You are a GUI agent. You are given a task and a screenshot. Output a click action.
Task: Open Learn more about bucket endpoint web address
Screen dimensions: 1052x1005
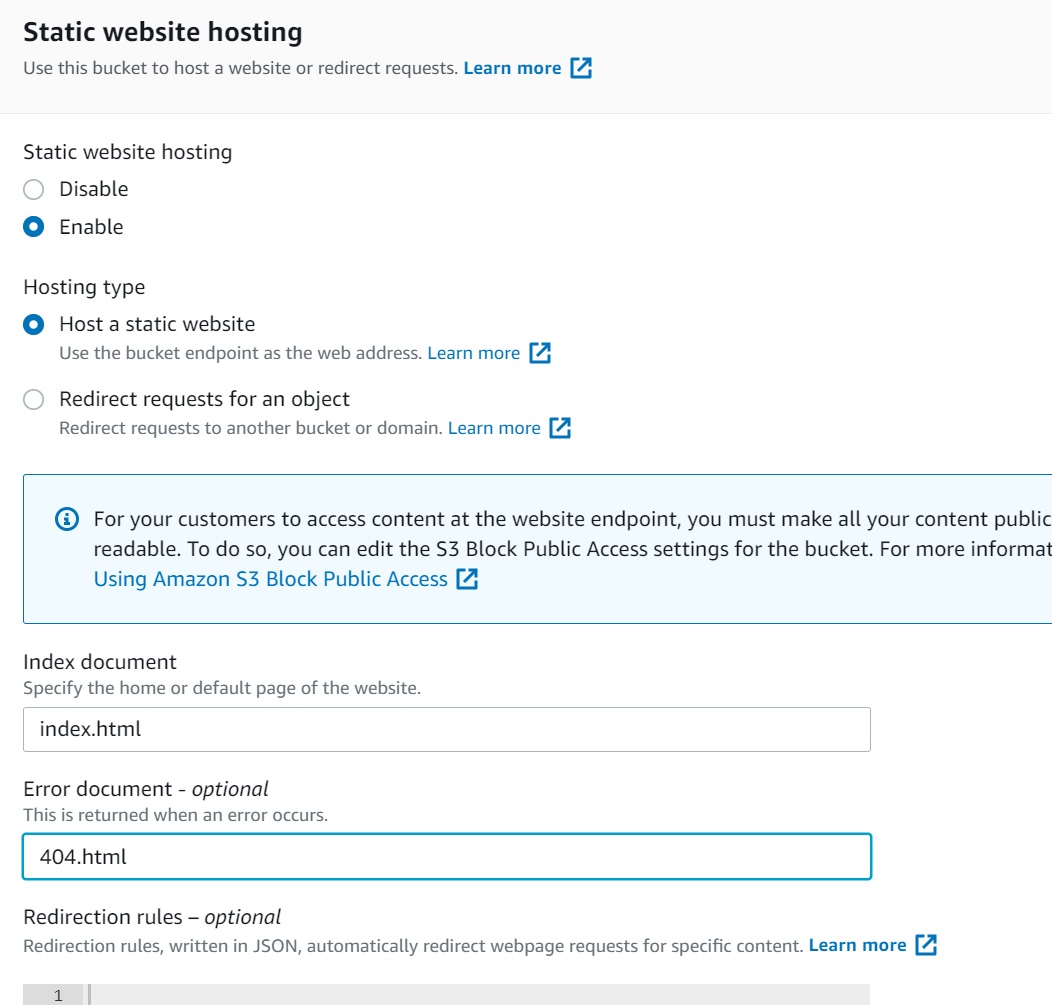(473, 353)
